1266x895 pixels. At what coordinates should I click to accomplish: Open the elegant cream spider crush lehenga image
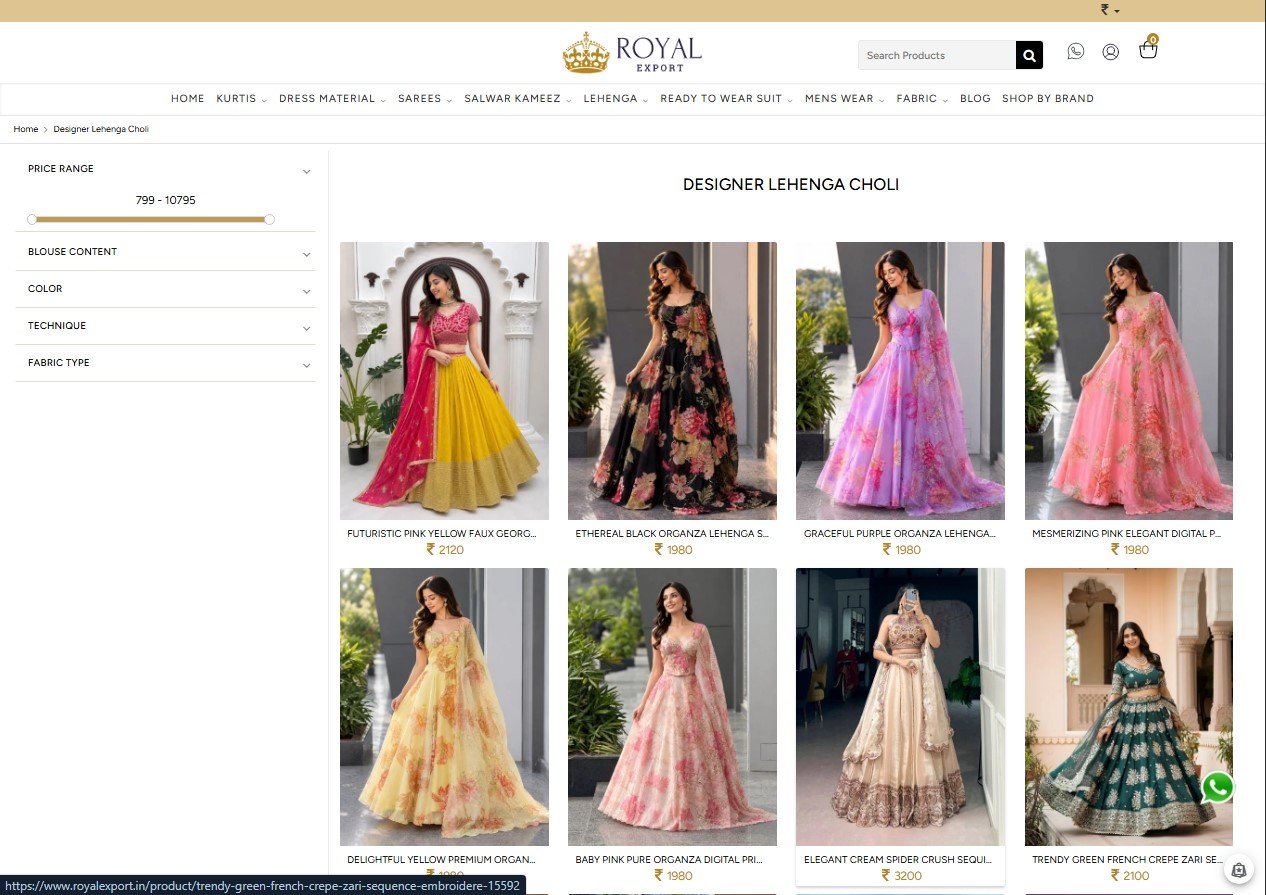point(900,707)
